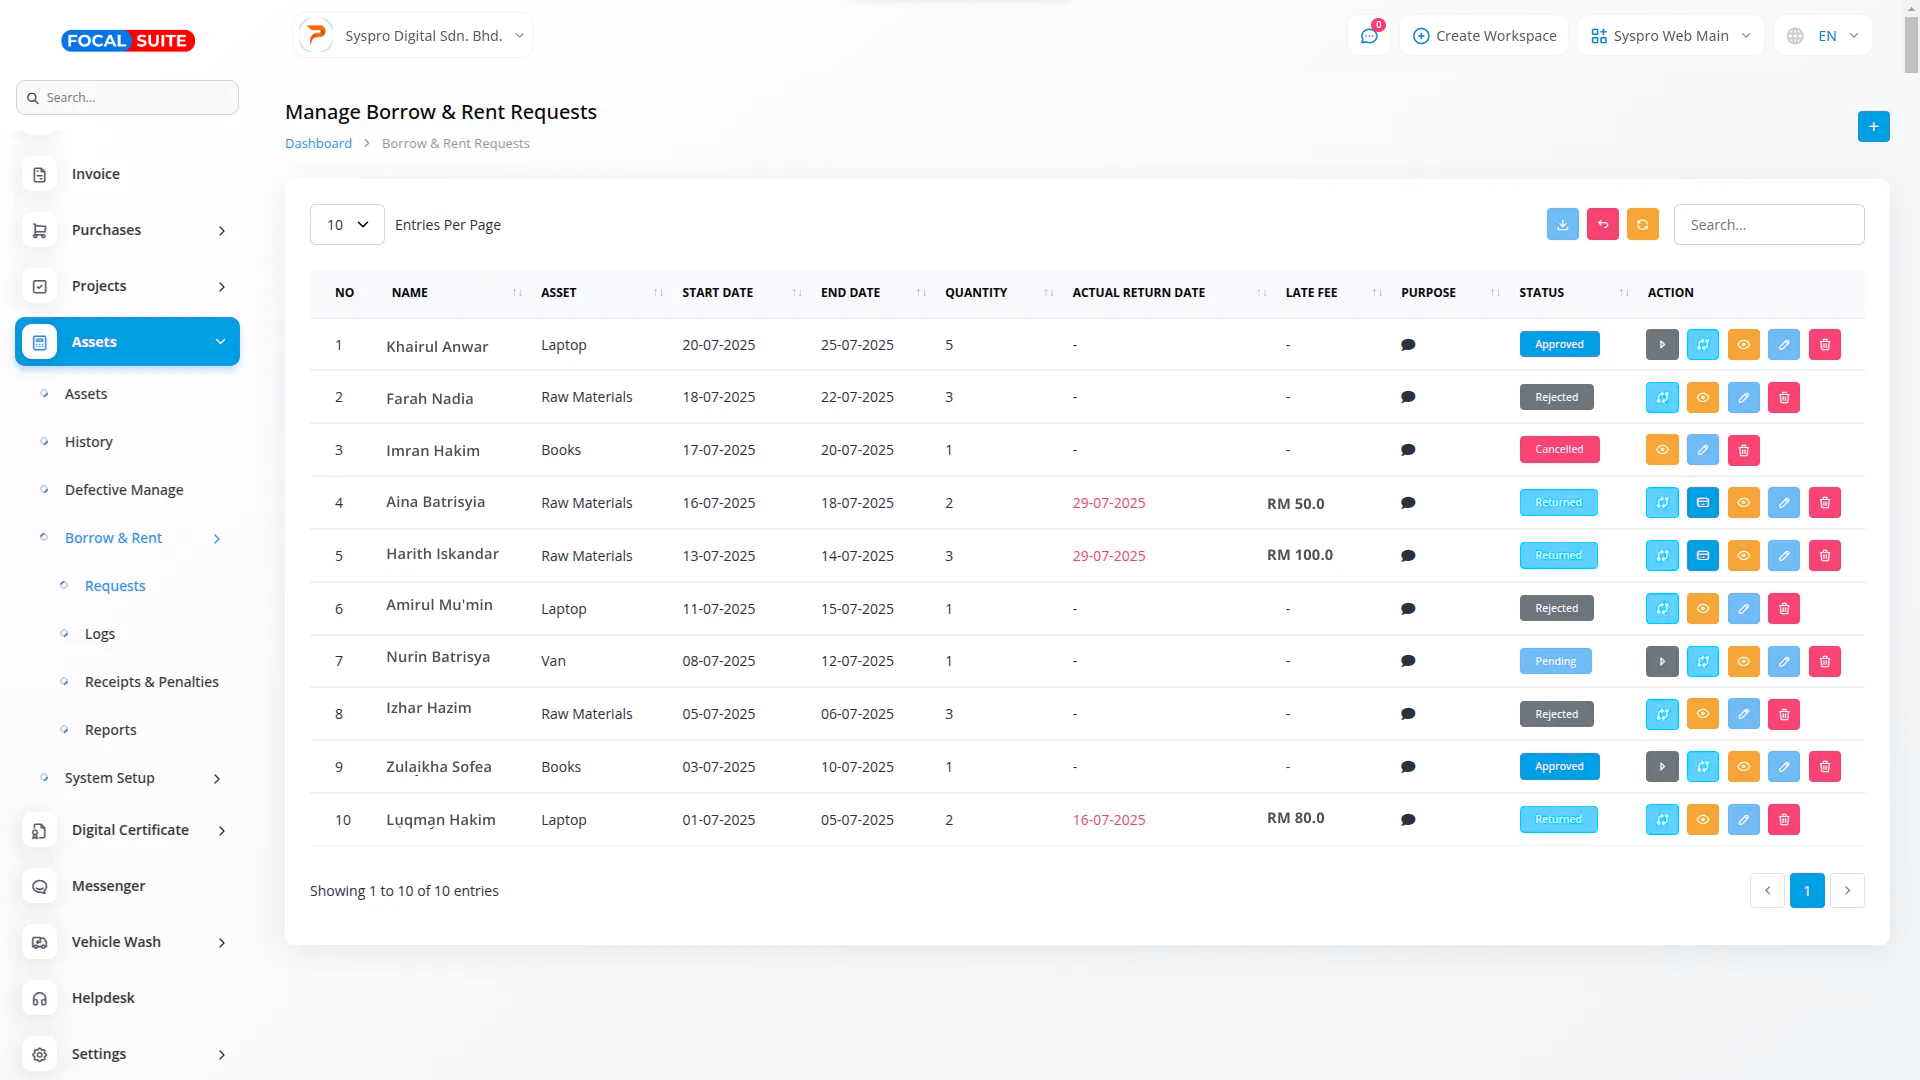This screenshot has height=1080, width=1920.
Task: Open the entries per page dropdown
Action: [347, 225]
